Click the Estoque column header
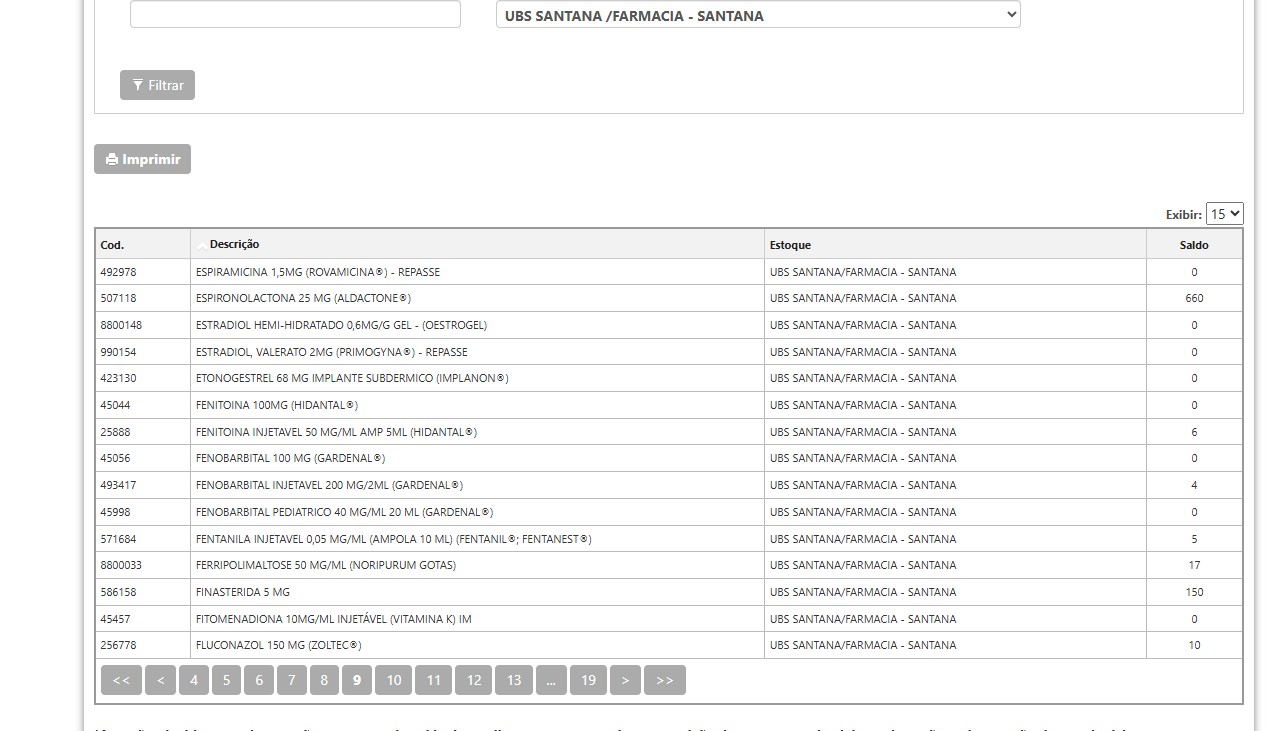 click(790, 245)
